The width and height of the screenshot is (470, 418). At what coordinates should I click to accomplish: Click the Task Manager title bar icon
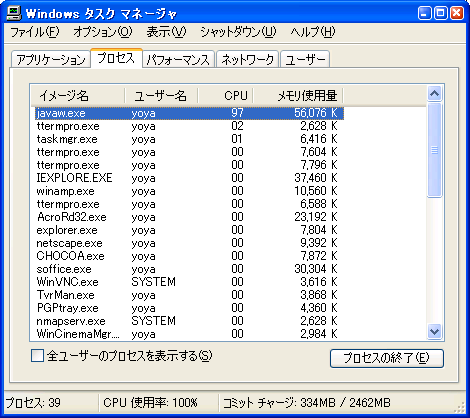(x=14, y=13)
